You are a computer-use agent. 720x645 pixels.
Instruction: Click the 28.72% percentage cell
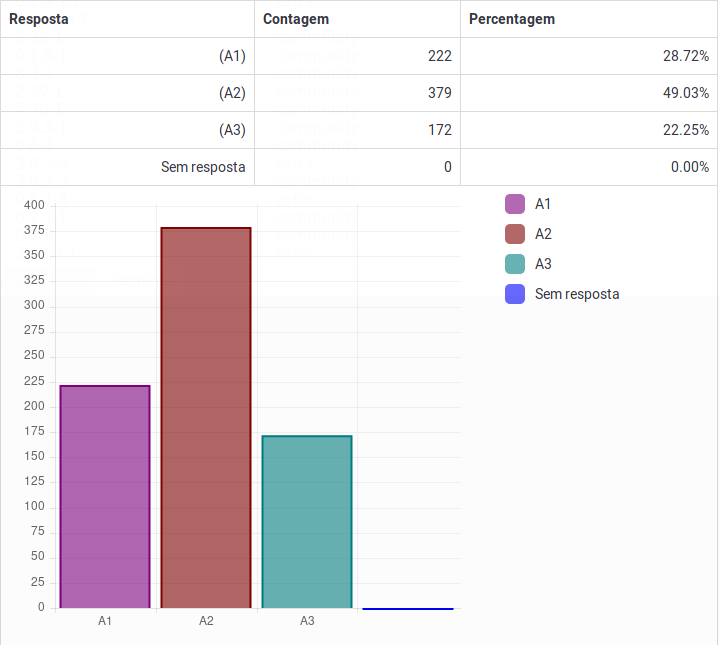click(x=690, y=56)
